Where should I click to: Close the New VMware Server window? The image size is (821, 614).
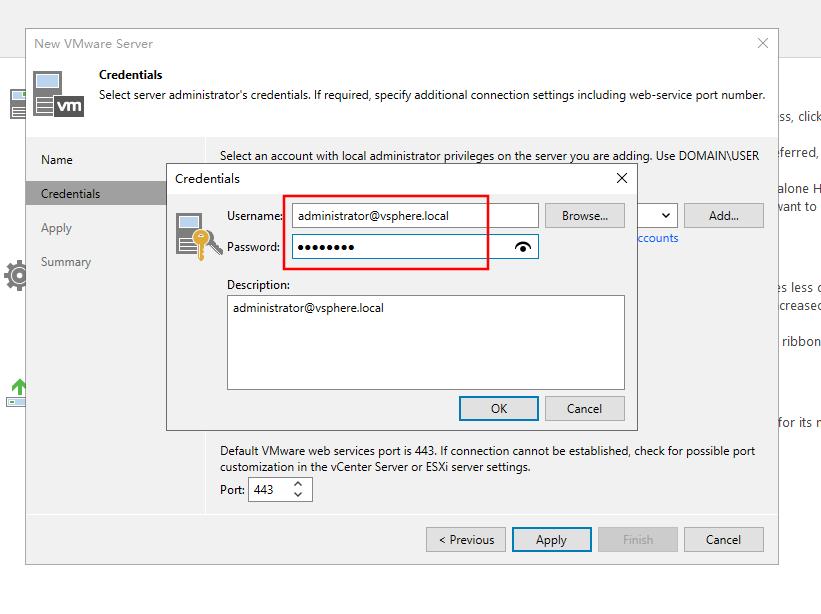(x=762, y=43)
